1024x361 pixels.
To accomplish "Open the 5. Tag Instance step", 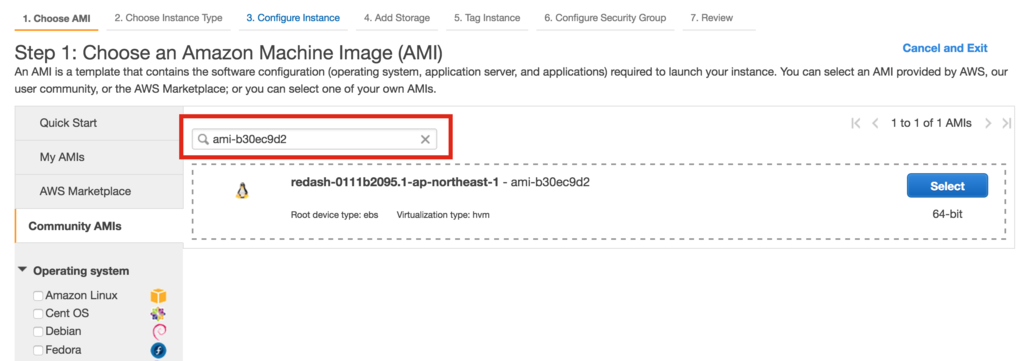I will 487,18.
